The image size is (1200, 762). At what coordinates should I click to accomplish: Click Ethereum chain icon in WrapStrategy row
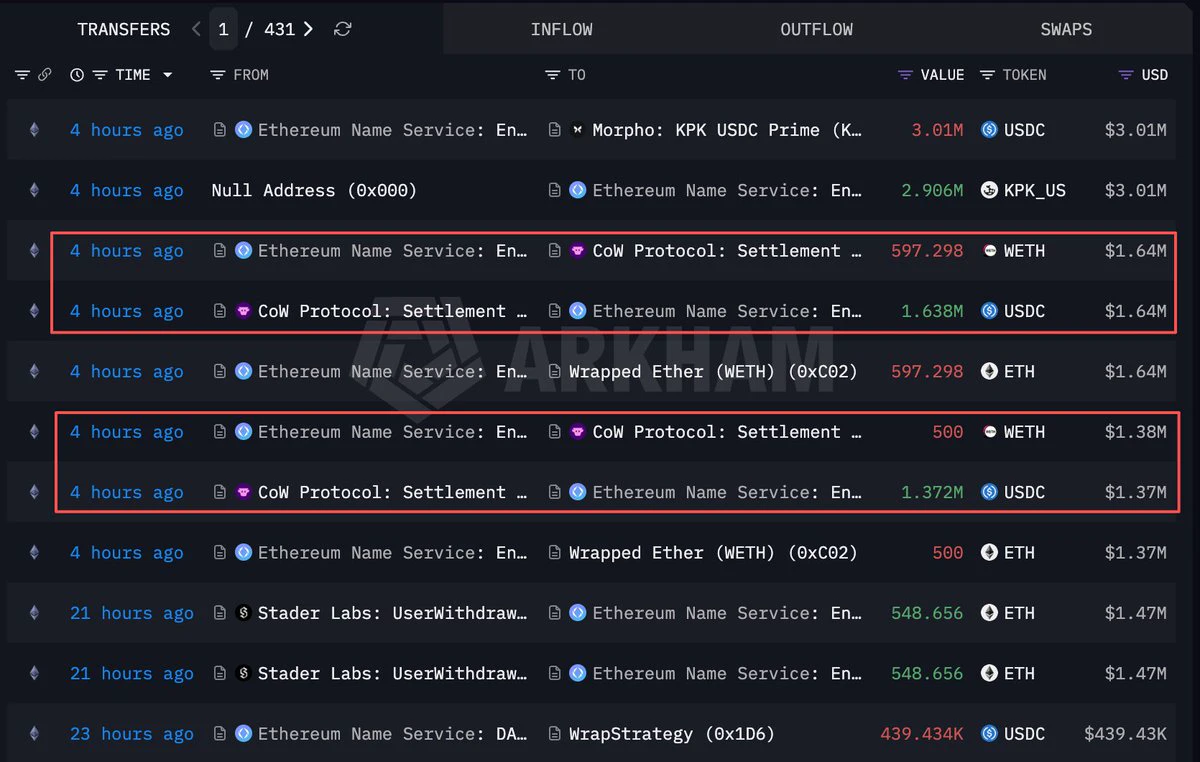tap(34, 734)
